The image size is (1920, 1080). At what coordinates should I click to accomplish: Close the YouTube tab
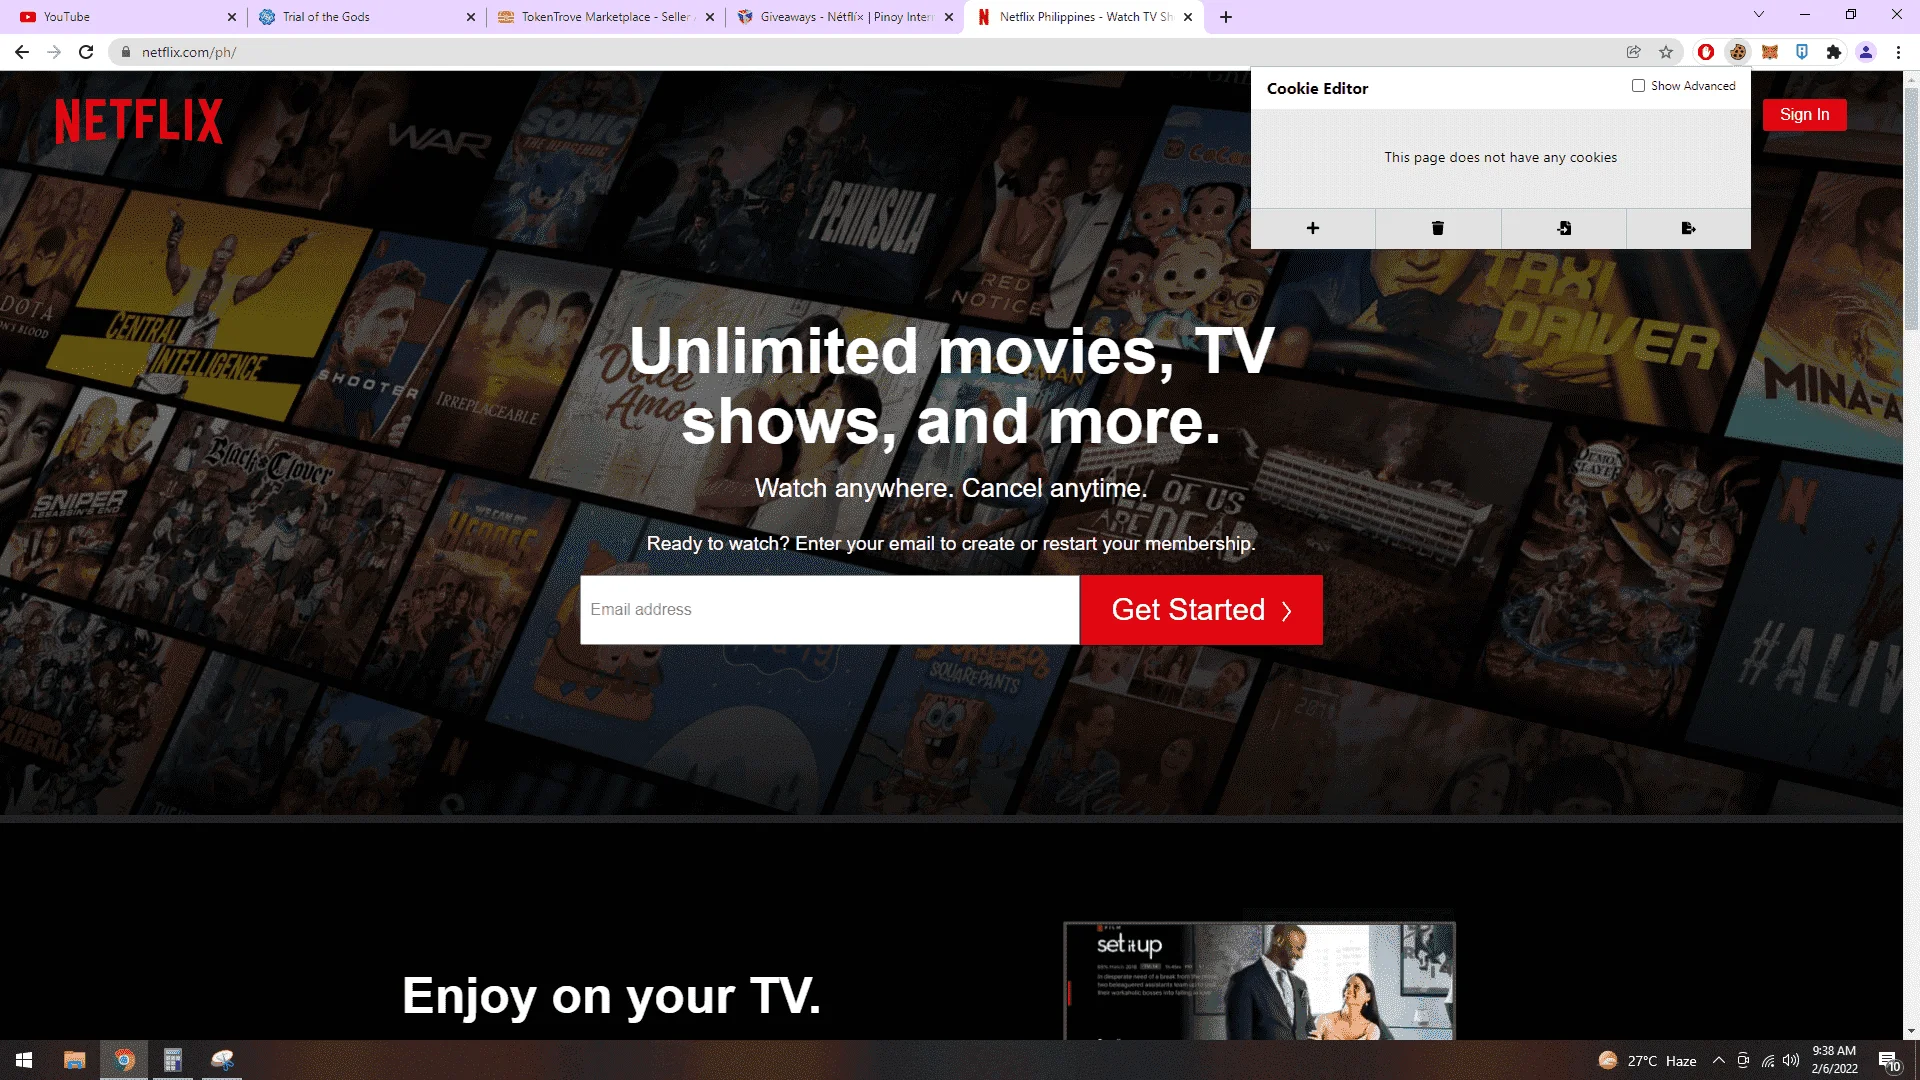pos(232,17)
